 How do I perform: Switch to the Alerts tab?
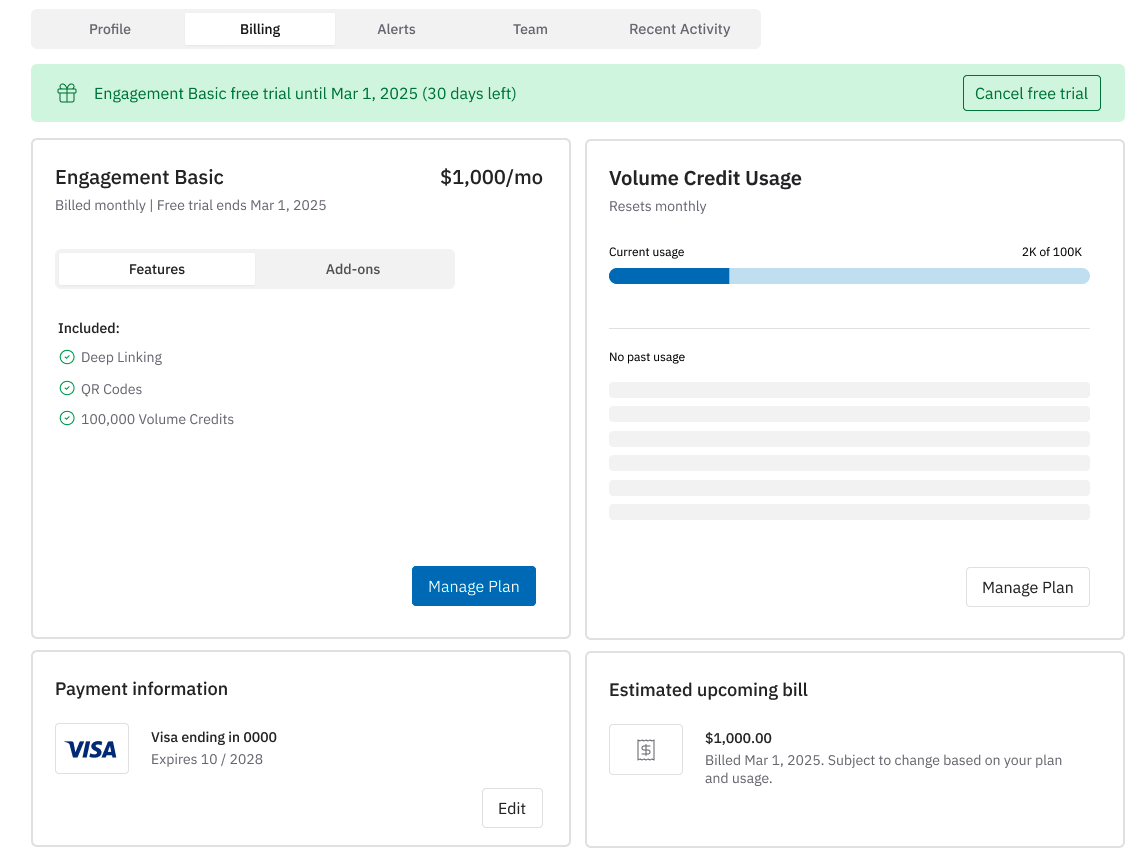396,29
